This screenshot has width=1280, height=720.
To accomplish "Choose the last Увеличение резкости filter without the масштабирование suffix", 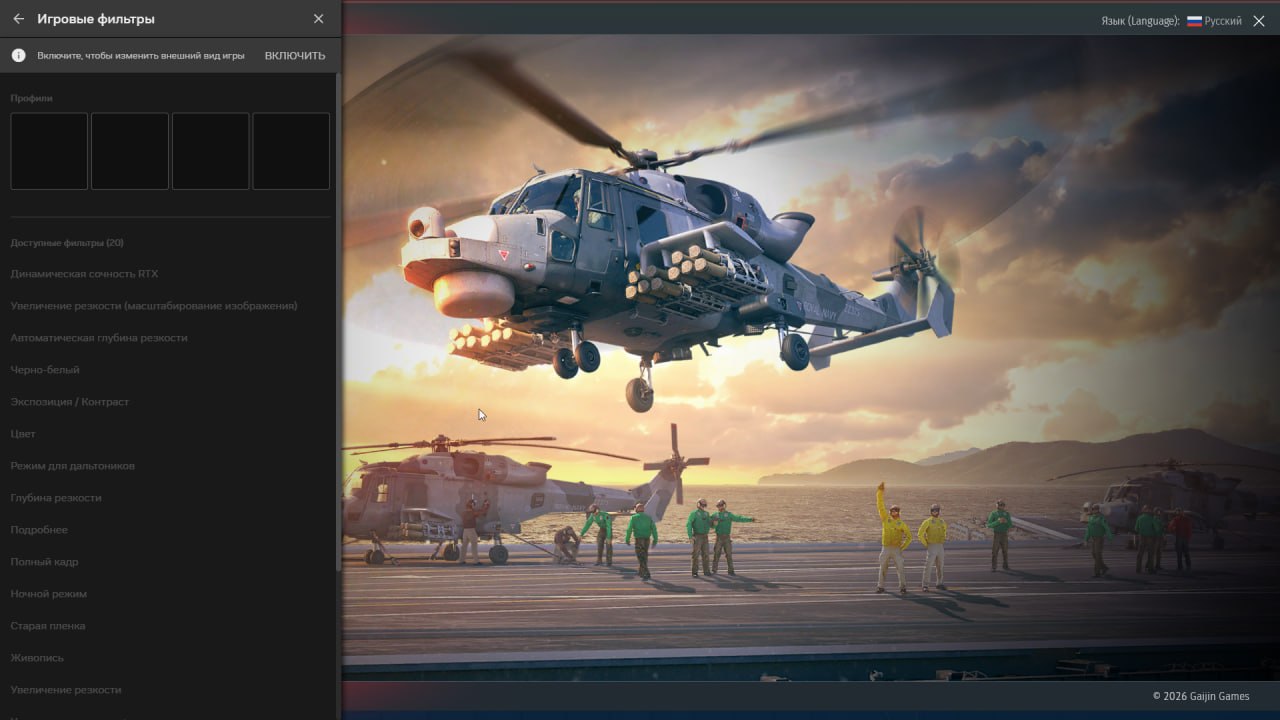I will pos(66,690).
